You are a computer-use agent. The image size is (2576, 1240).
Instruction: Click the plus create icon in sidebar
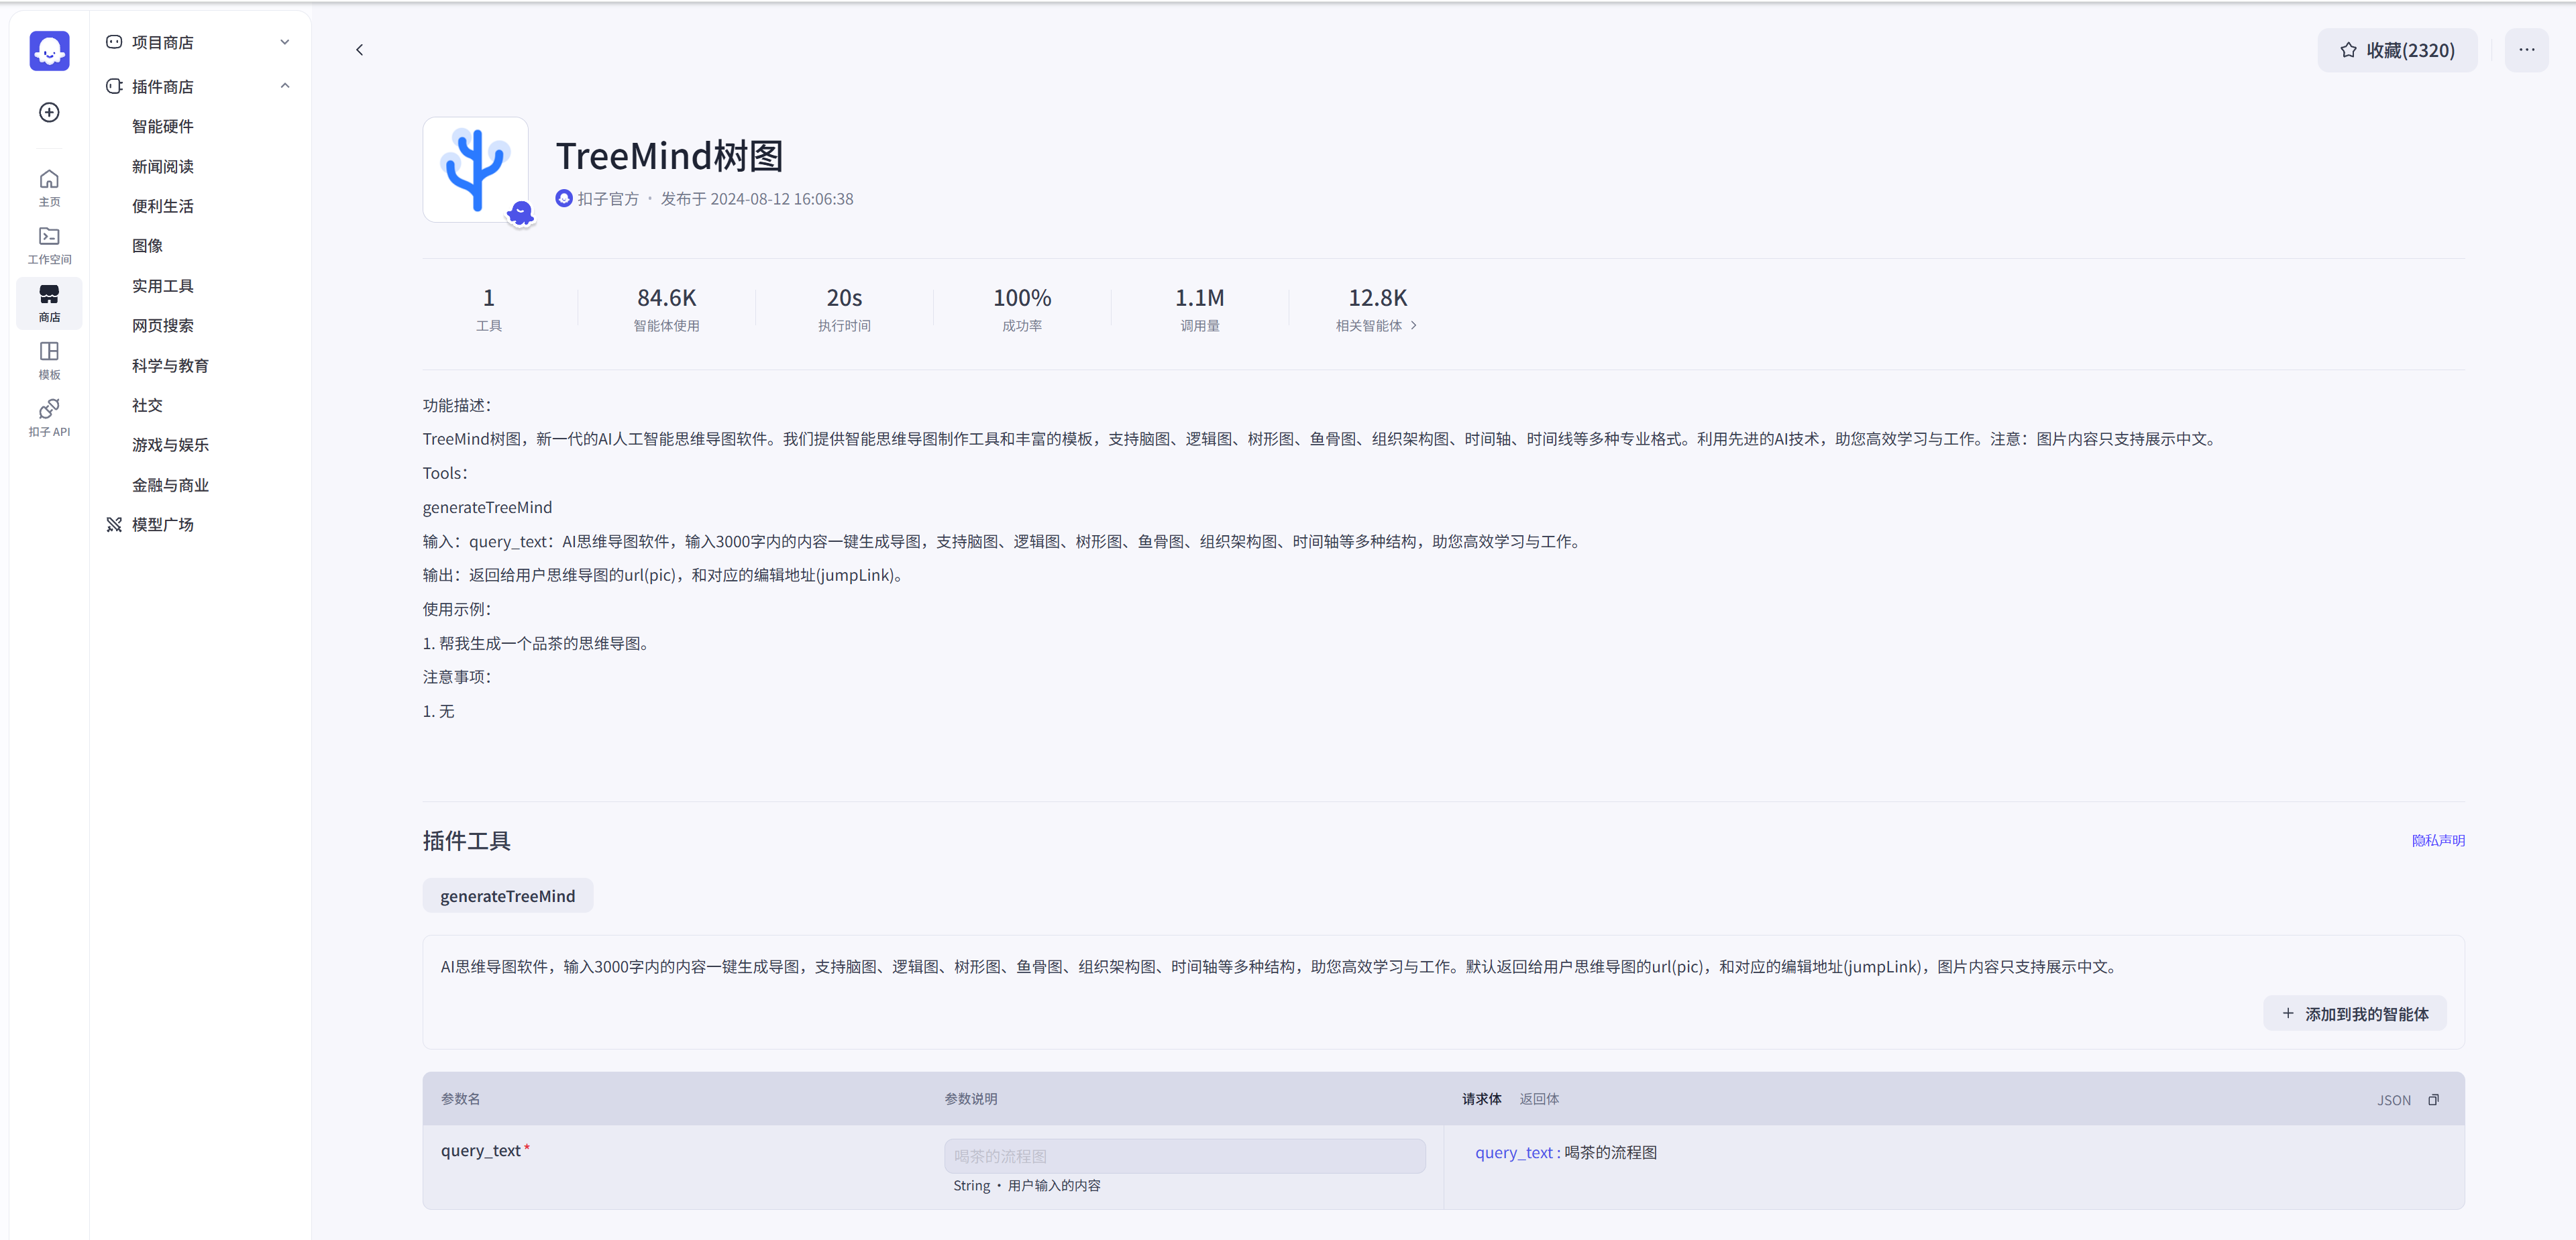tap(49, 112)
